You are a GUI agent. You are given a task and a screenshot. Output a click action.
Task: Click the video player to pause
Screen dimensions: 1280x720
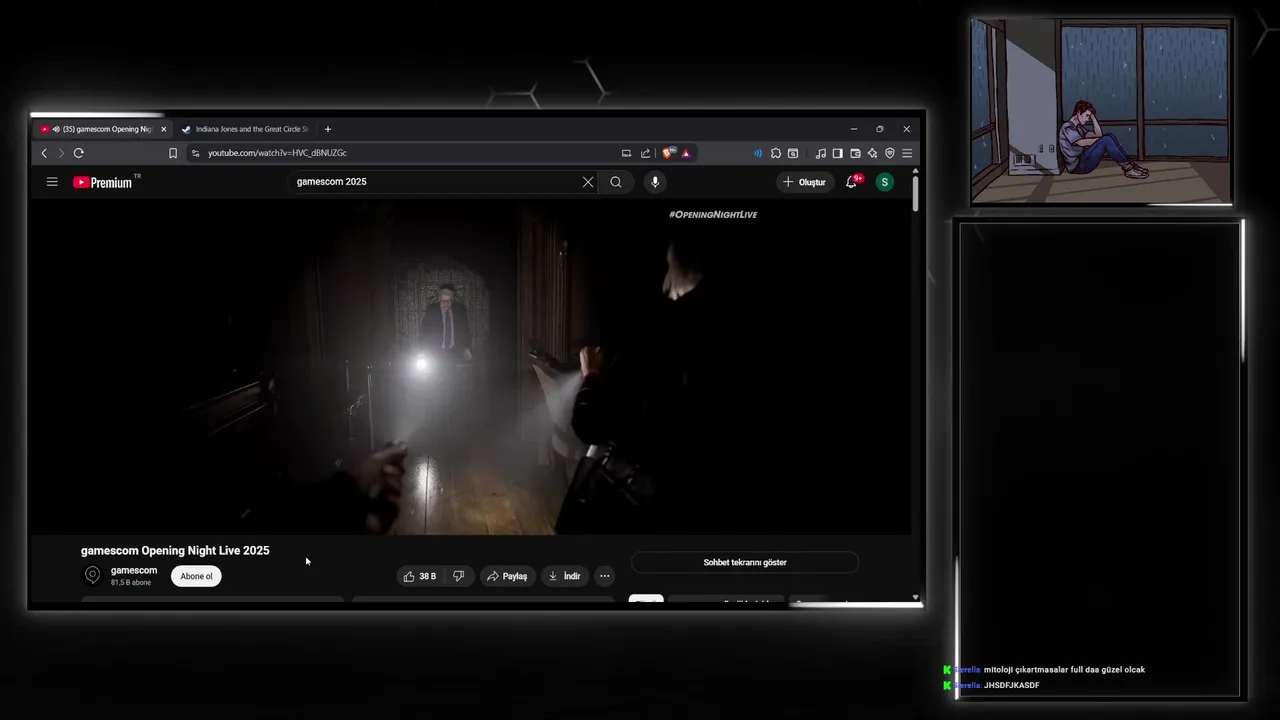tap(470, 367)
